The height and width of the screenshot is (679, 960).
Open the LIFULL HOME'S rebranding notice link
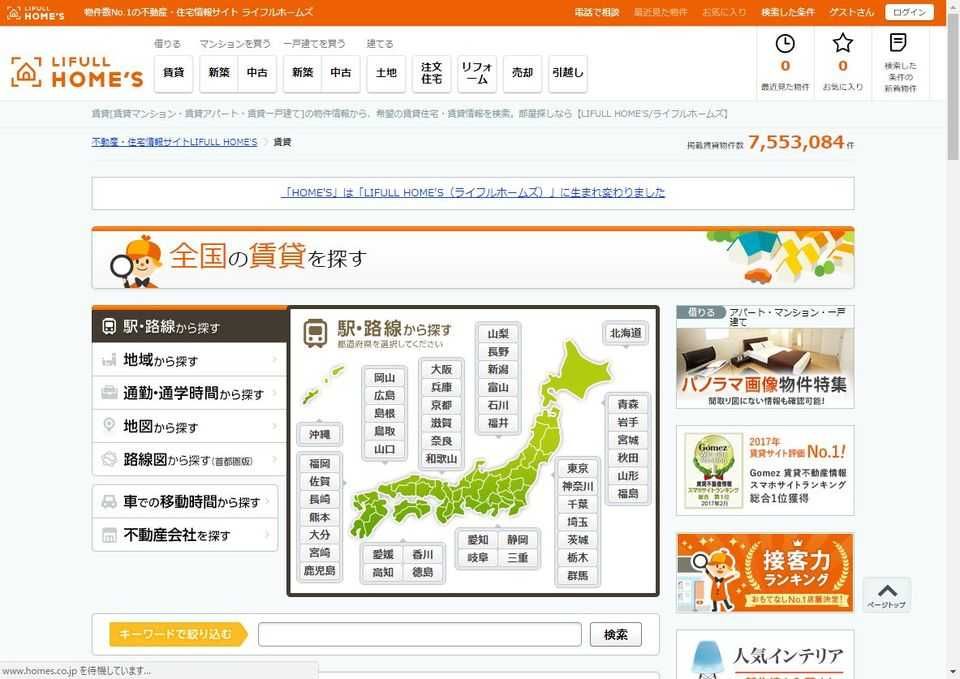click(473, 192)
